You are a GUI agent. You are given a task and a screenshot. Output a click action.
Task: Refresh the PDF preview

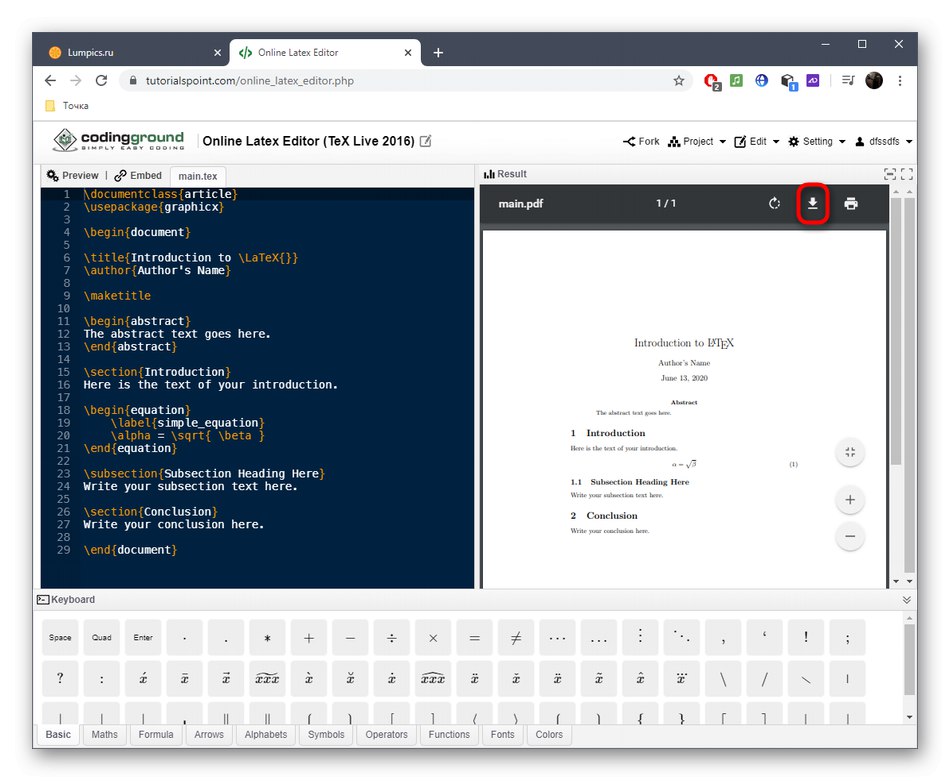coord(775,203)
